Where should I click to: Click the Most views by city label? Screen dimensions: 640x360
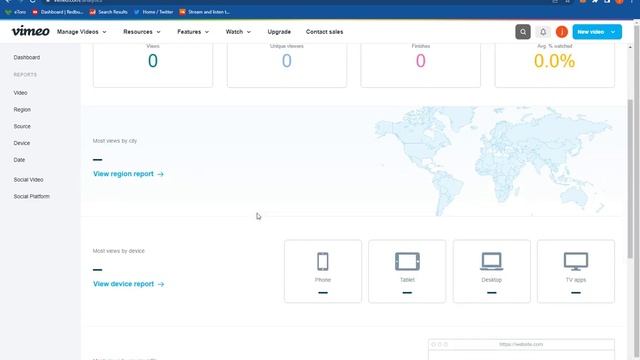[x=115, y=141]
